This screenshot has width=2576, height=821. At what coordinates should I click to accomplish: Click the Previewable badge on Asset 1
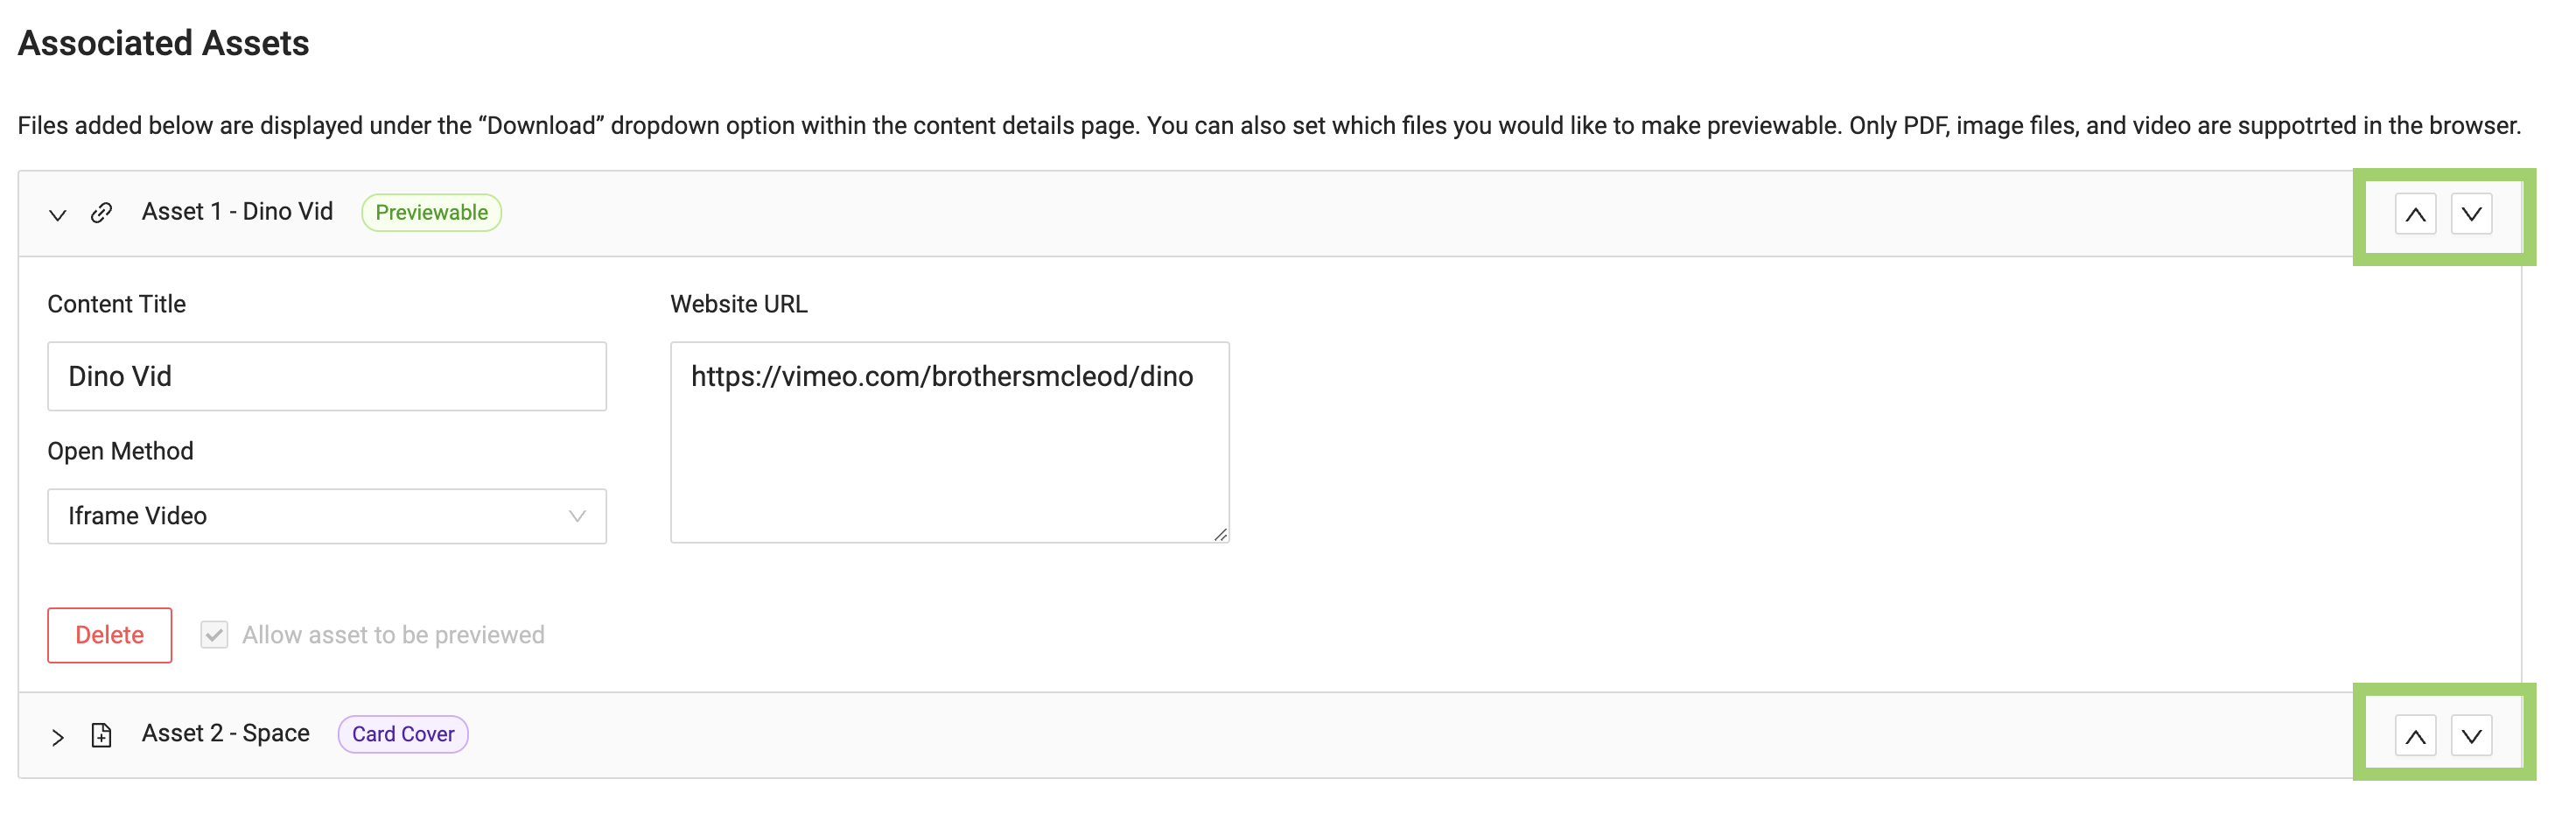point(431,213)
